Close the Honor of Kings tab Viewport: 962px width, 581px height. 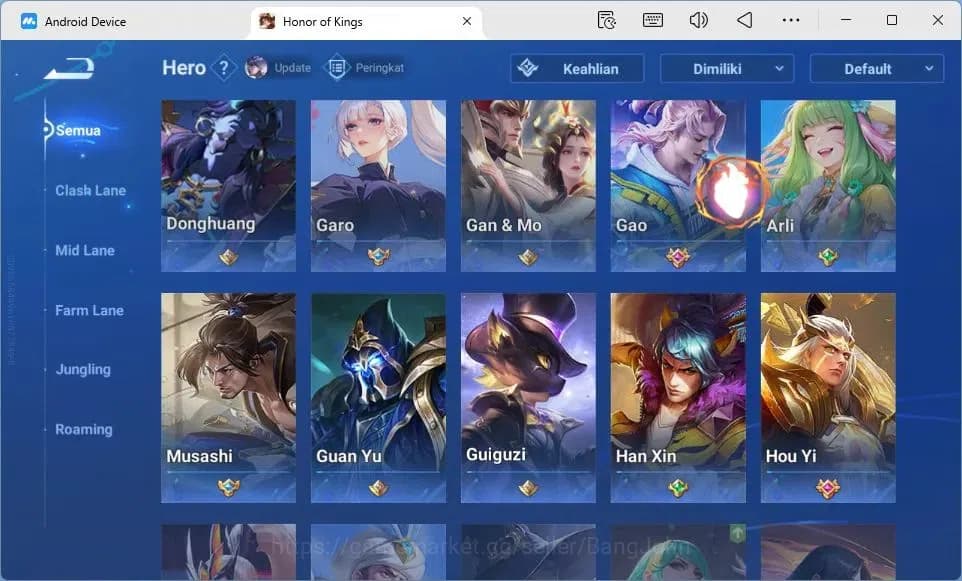coord(467,21)
